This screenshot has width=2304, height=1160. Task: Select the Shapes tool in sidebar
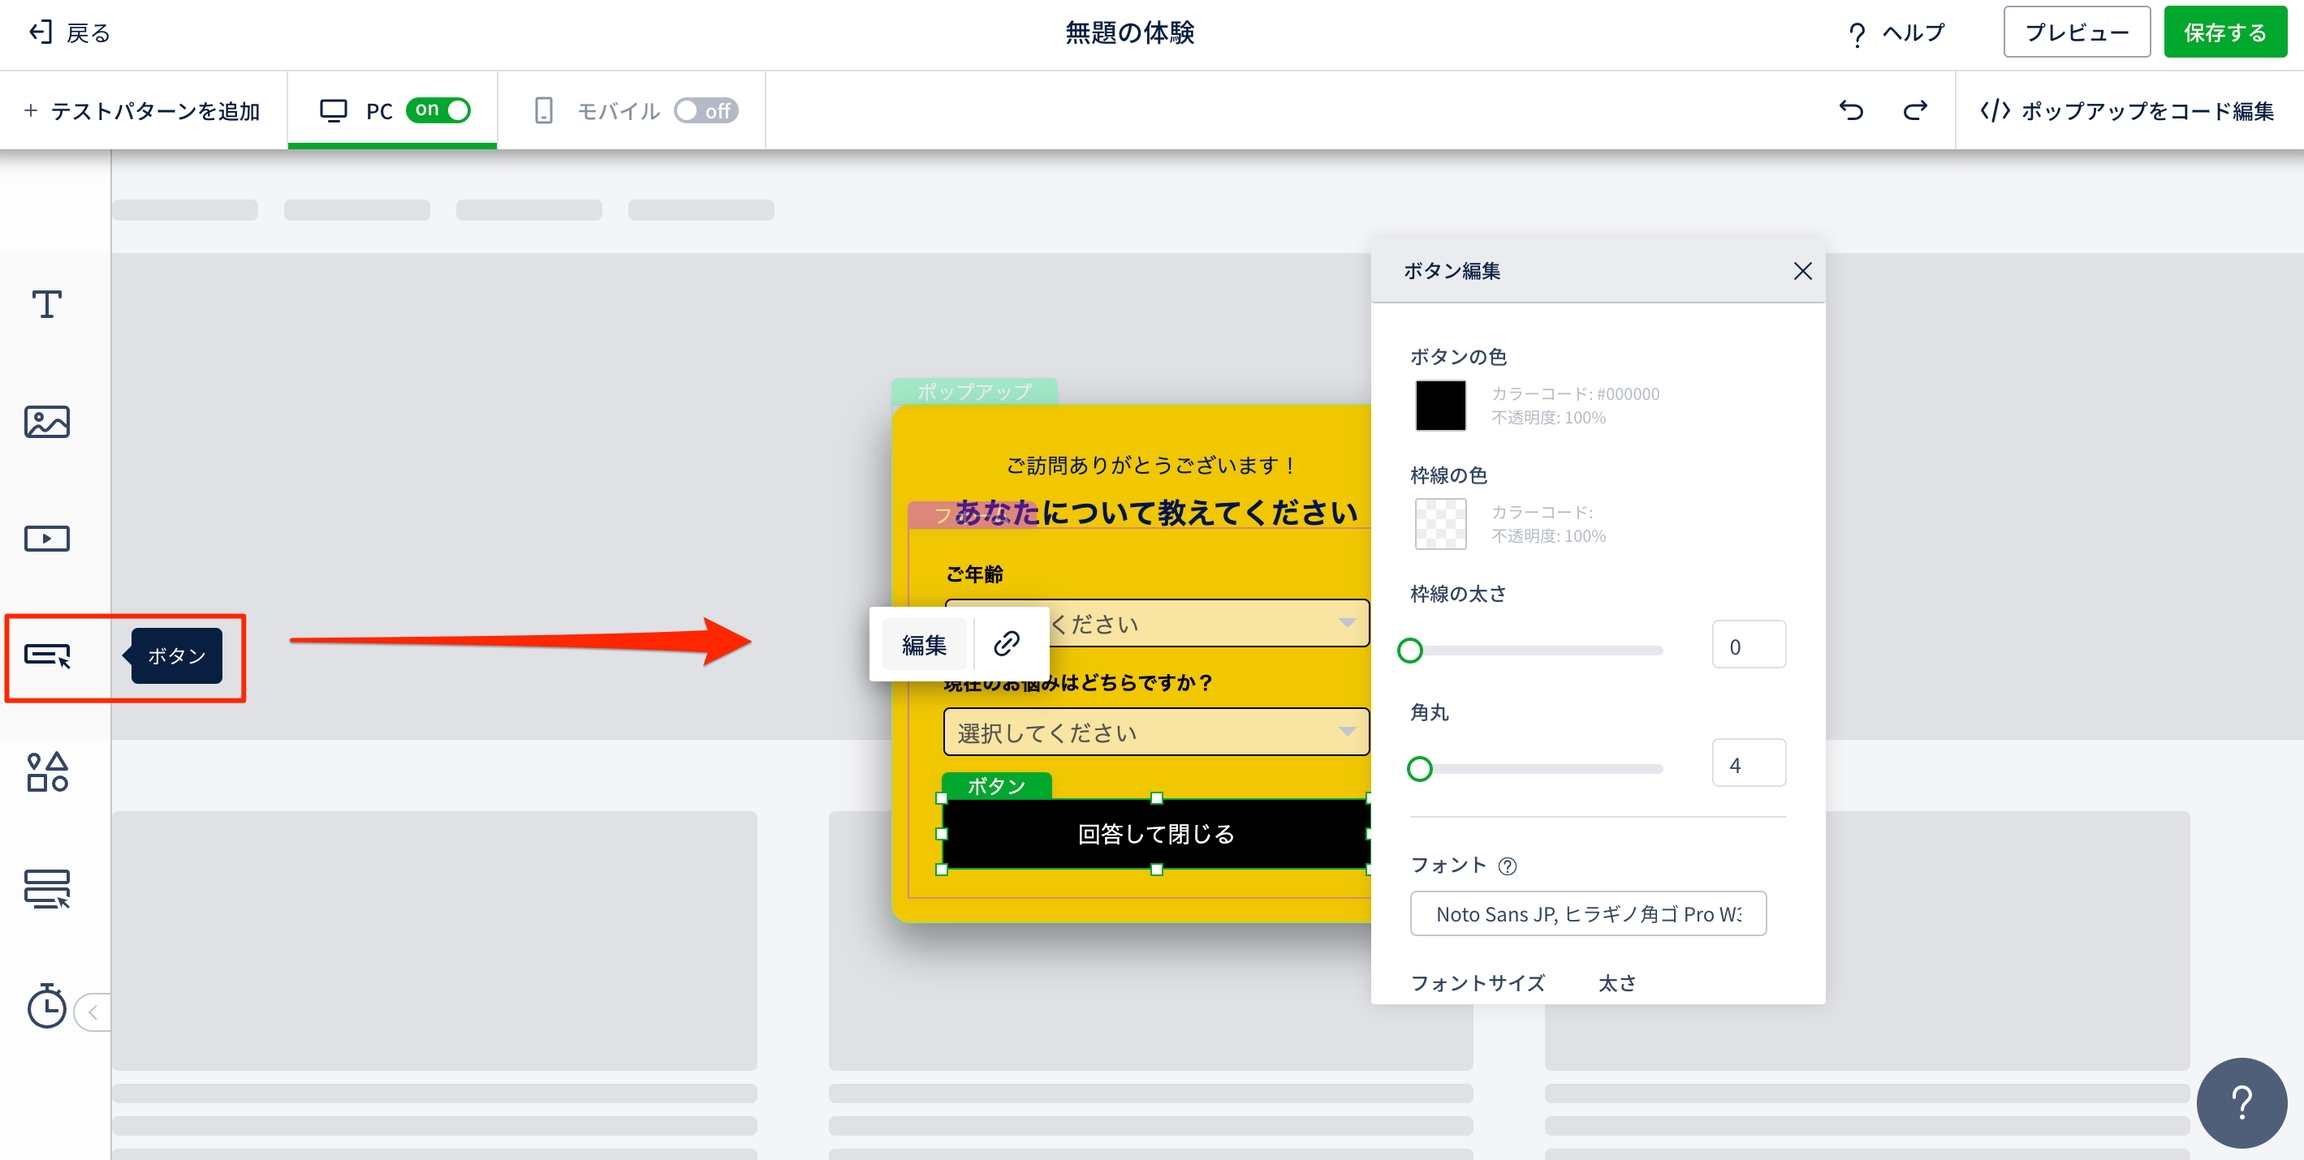pyautogui.click(x=47, y=772)
